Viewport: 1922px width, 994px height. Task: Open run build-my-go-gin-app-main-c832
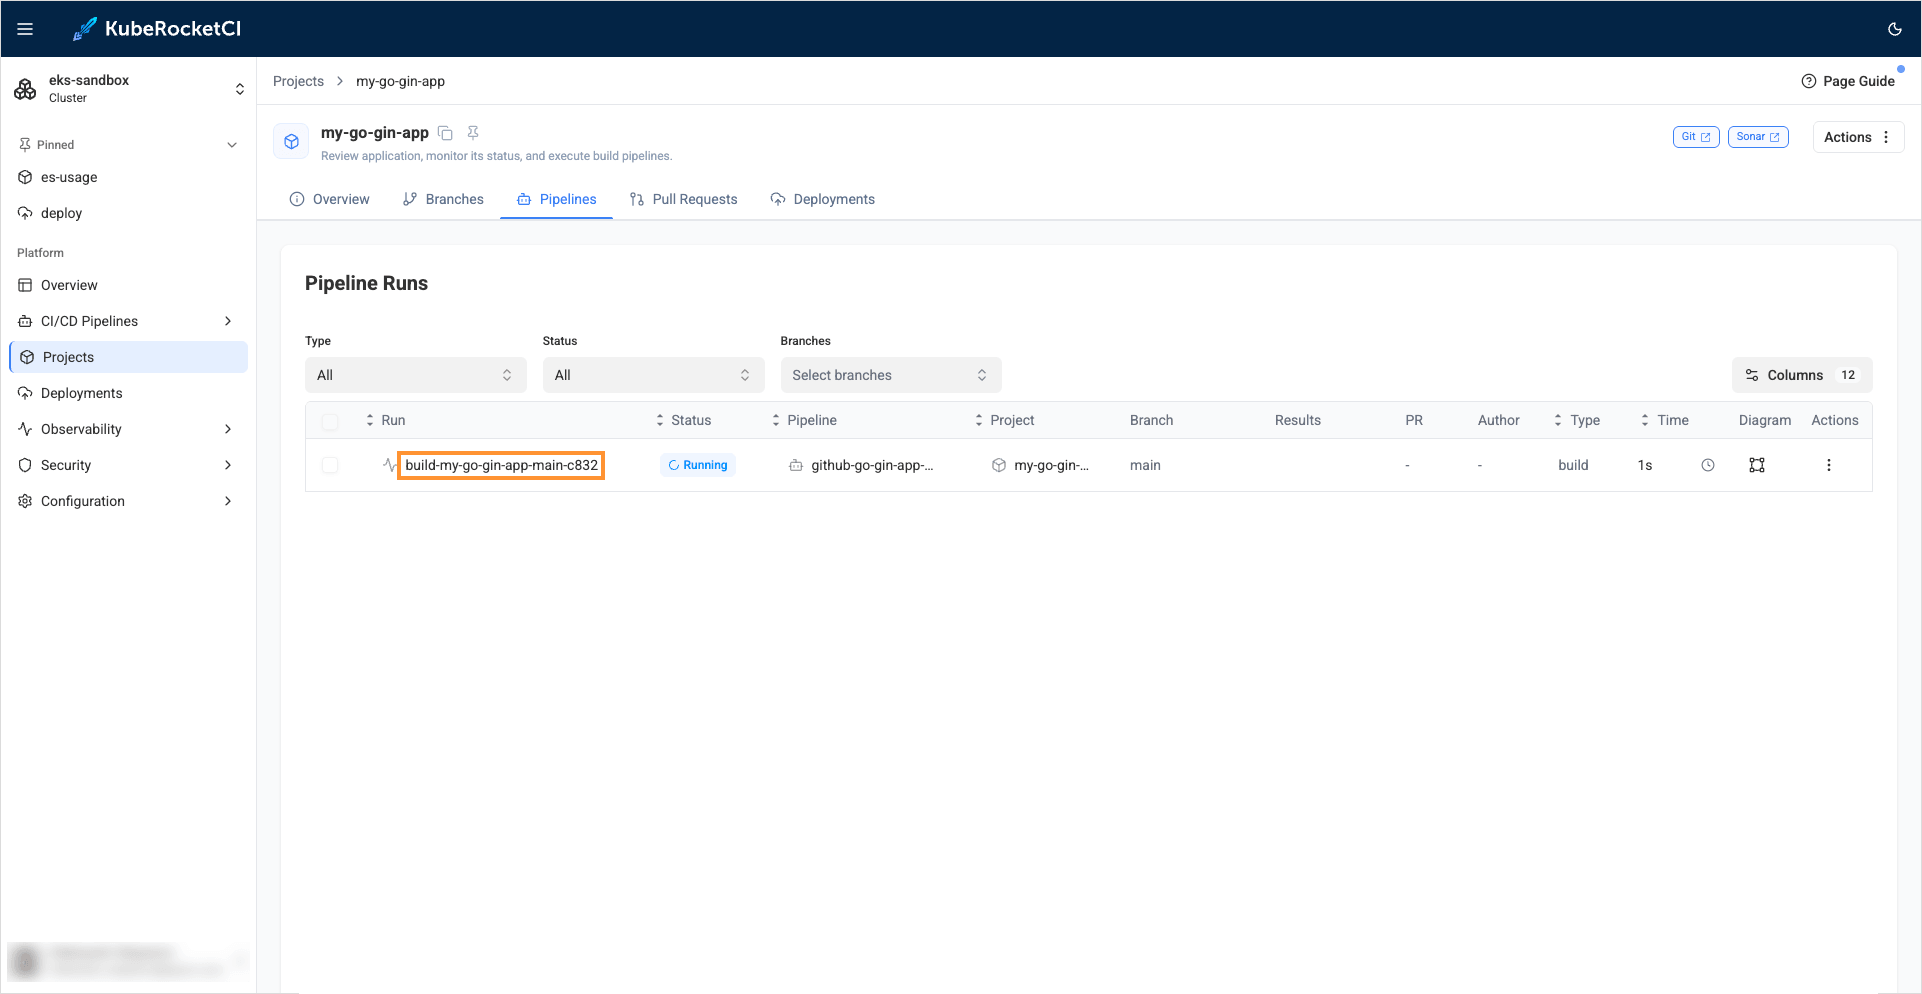(x=501, y=464)
